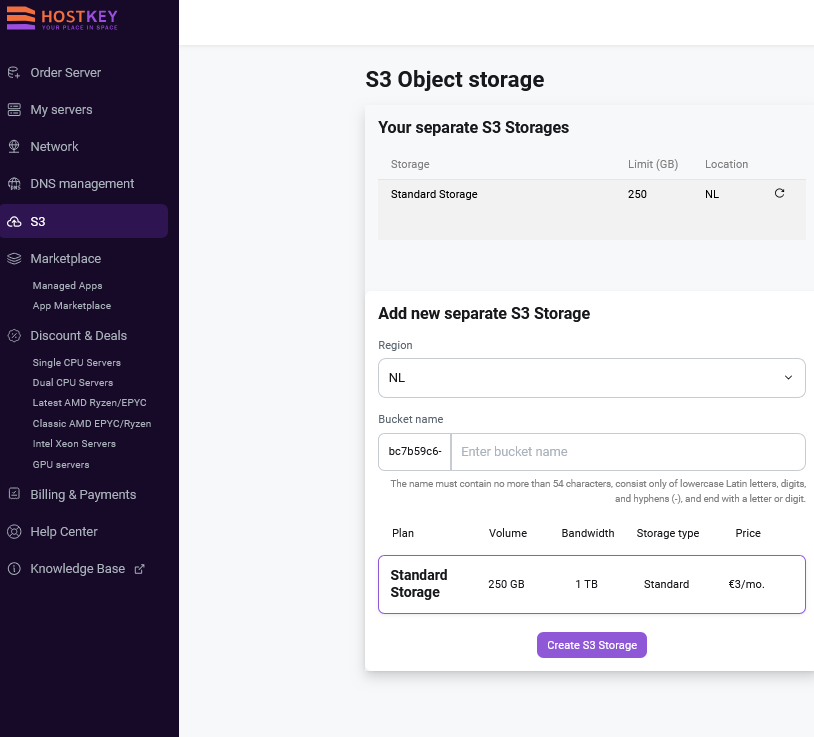Open the Knowledge Base link
The width and height of the screenshot is (814, 737).
click(x=77, y=569)
